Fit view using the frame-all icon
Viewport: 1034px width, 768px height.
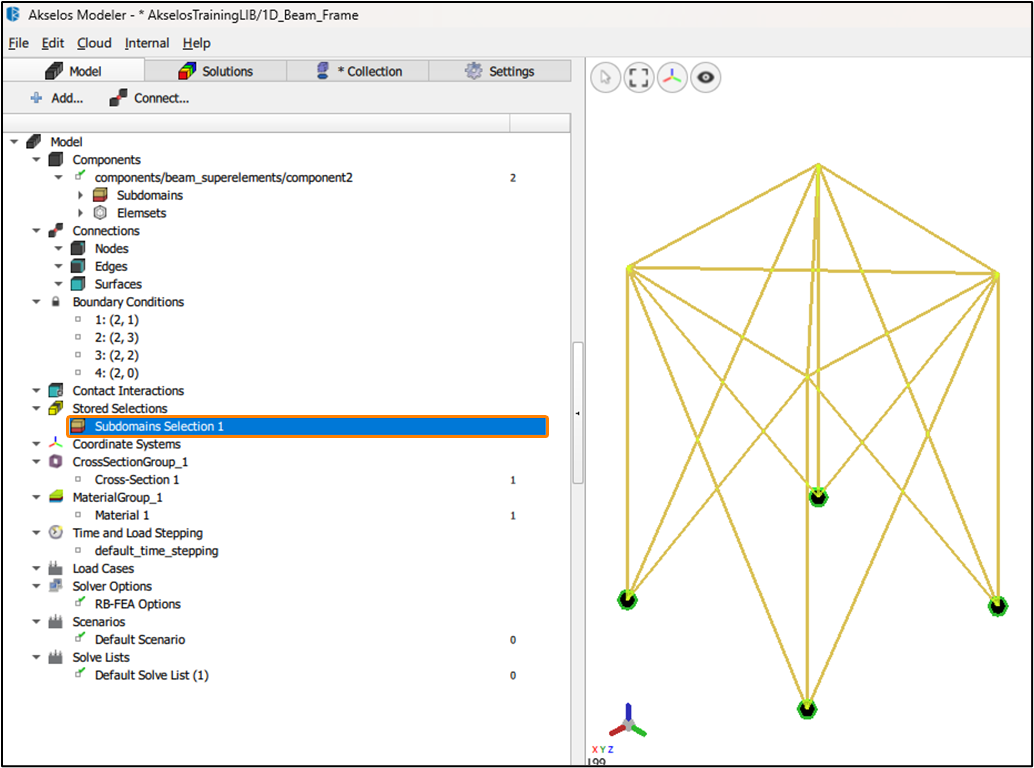point(638,78)
